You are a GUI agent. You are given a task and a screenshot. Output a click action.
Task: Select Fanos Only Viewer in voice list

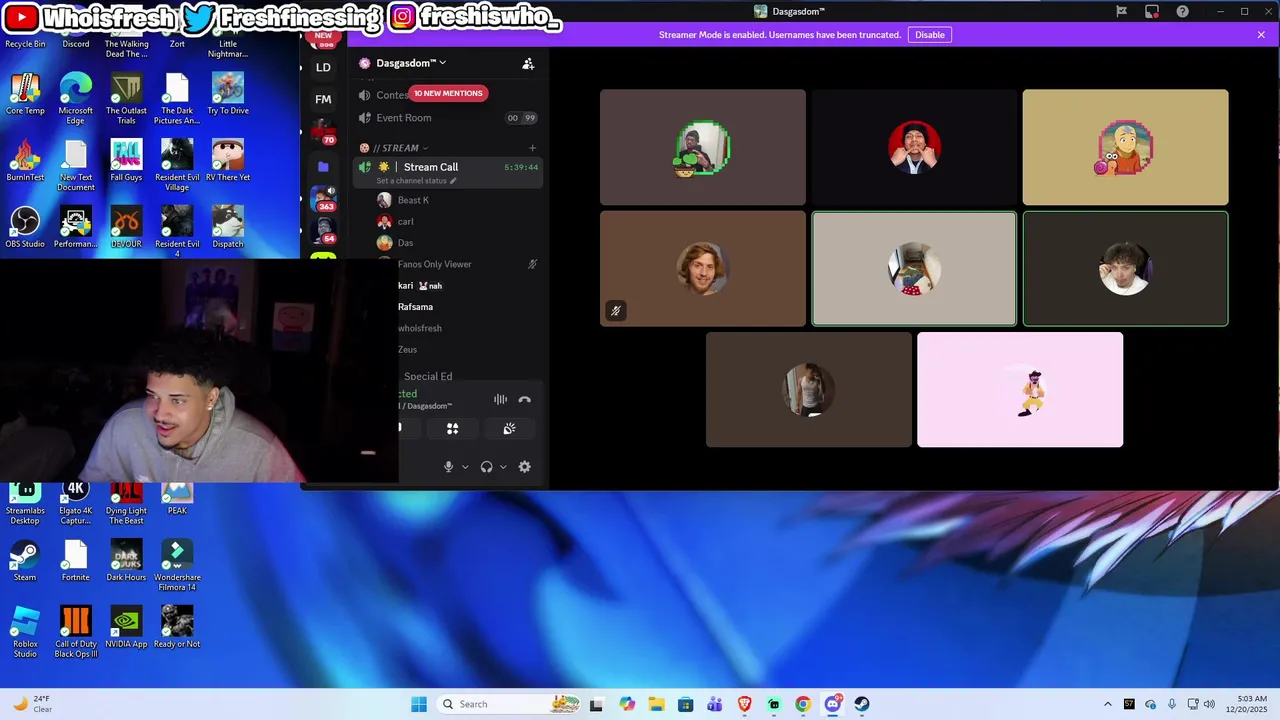pyautogui.click(x=434, y=264)
